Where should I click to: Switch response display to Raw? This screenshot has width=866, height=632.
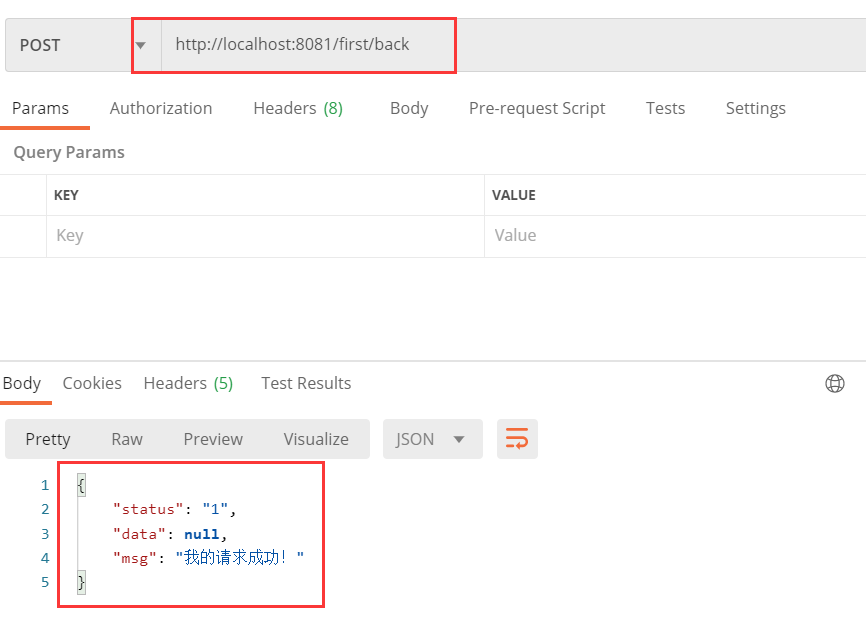[126, 438]
